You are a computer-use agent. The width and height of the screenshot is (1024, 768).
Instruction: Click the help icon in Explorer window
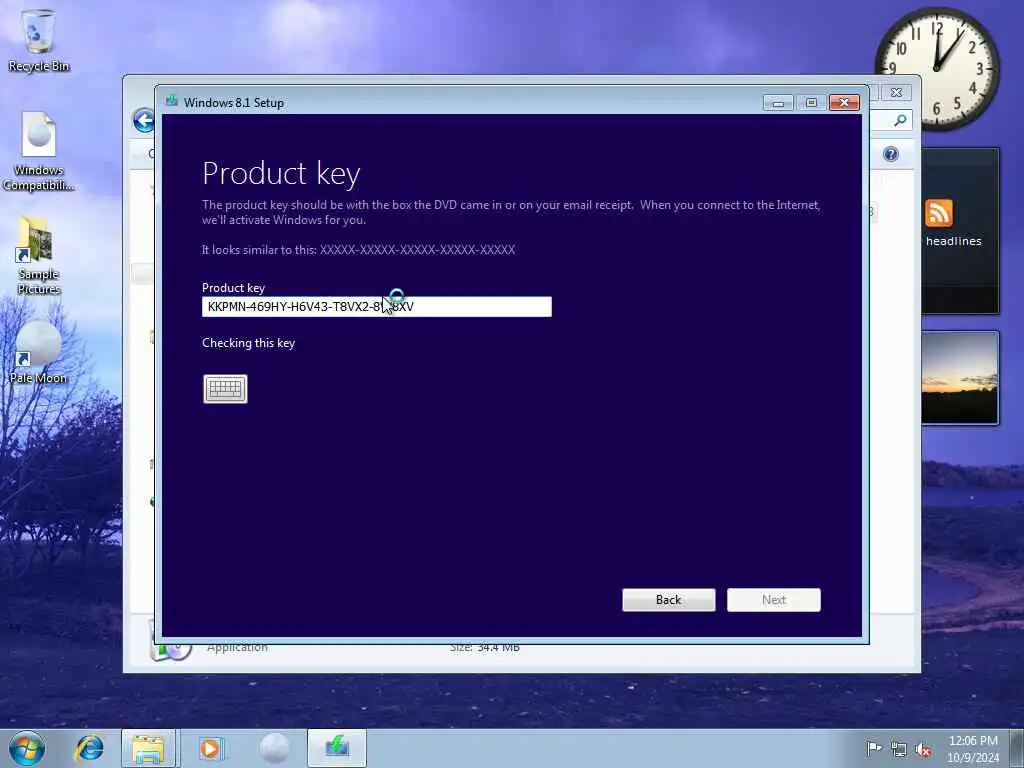(x=891, y=154)
